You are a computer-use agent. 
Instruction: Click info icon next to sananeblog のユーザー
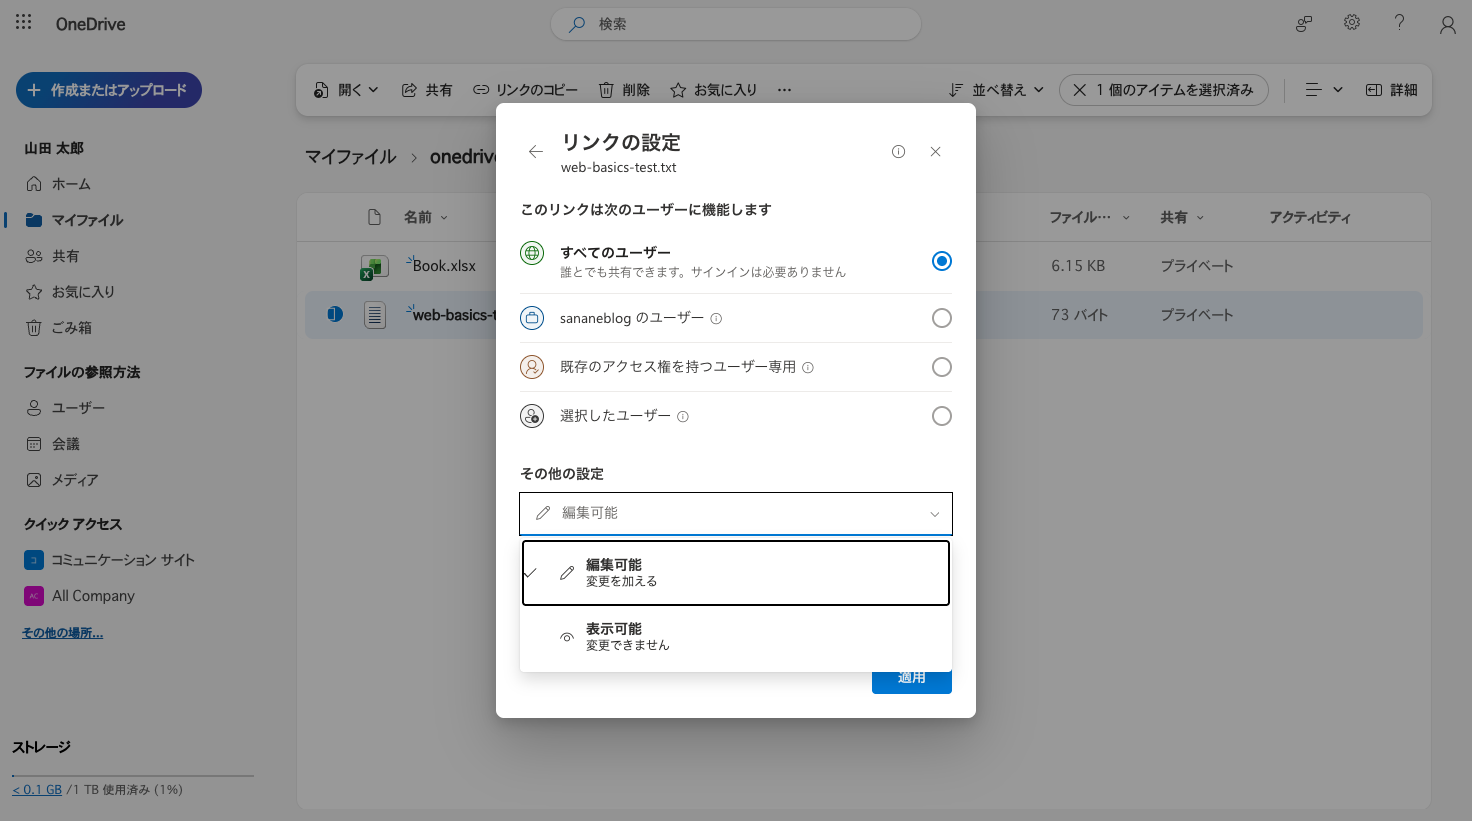716,319
